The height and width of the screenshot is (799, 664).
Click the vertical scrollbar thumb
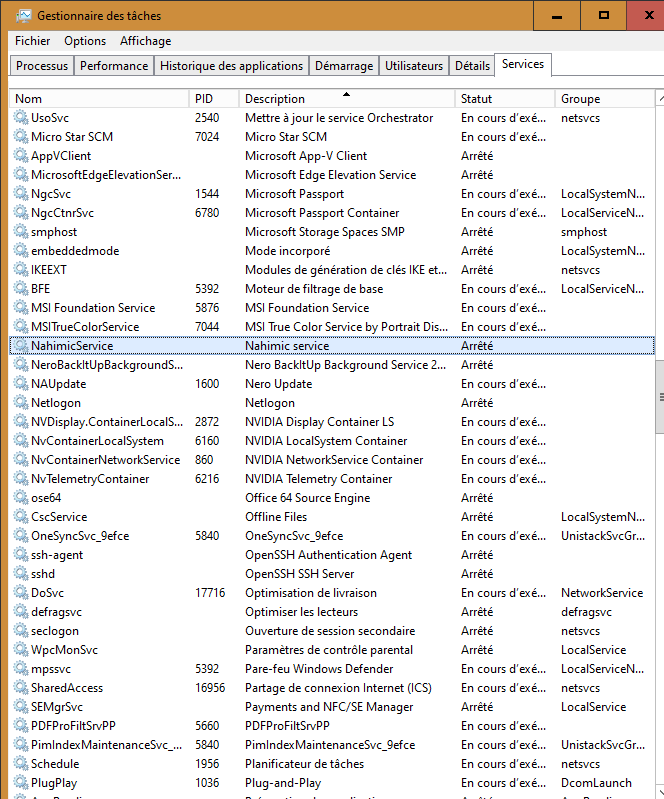pyautogui.click(x=660, y=397)
